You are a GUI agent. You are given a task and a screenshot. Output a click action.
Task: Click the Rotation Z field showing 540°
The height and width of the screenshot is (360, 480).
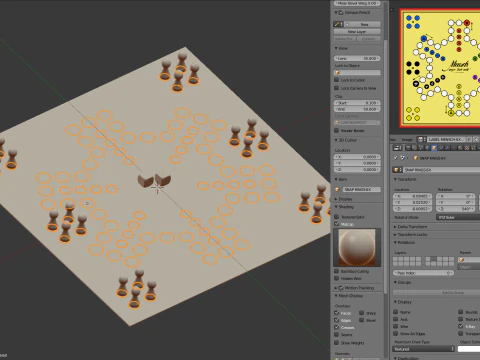pyautogui.click(x=456, y=209)
